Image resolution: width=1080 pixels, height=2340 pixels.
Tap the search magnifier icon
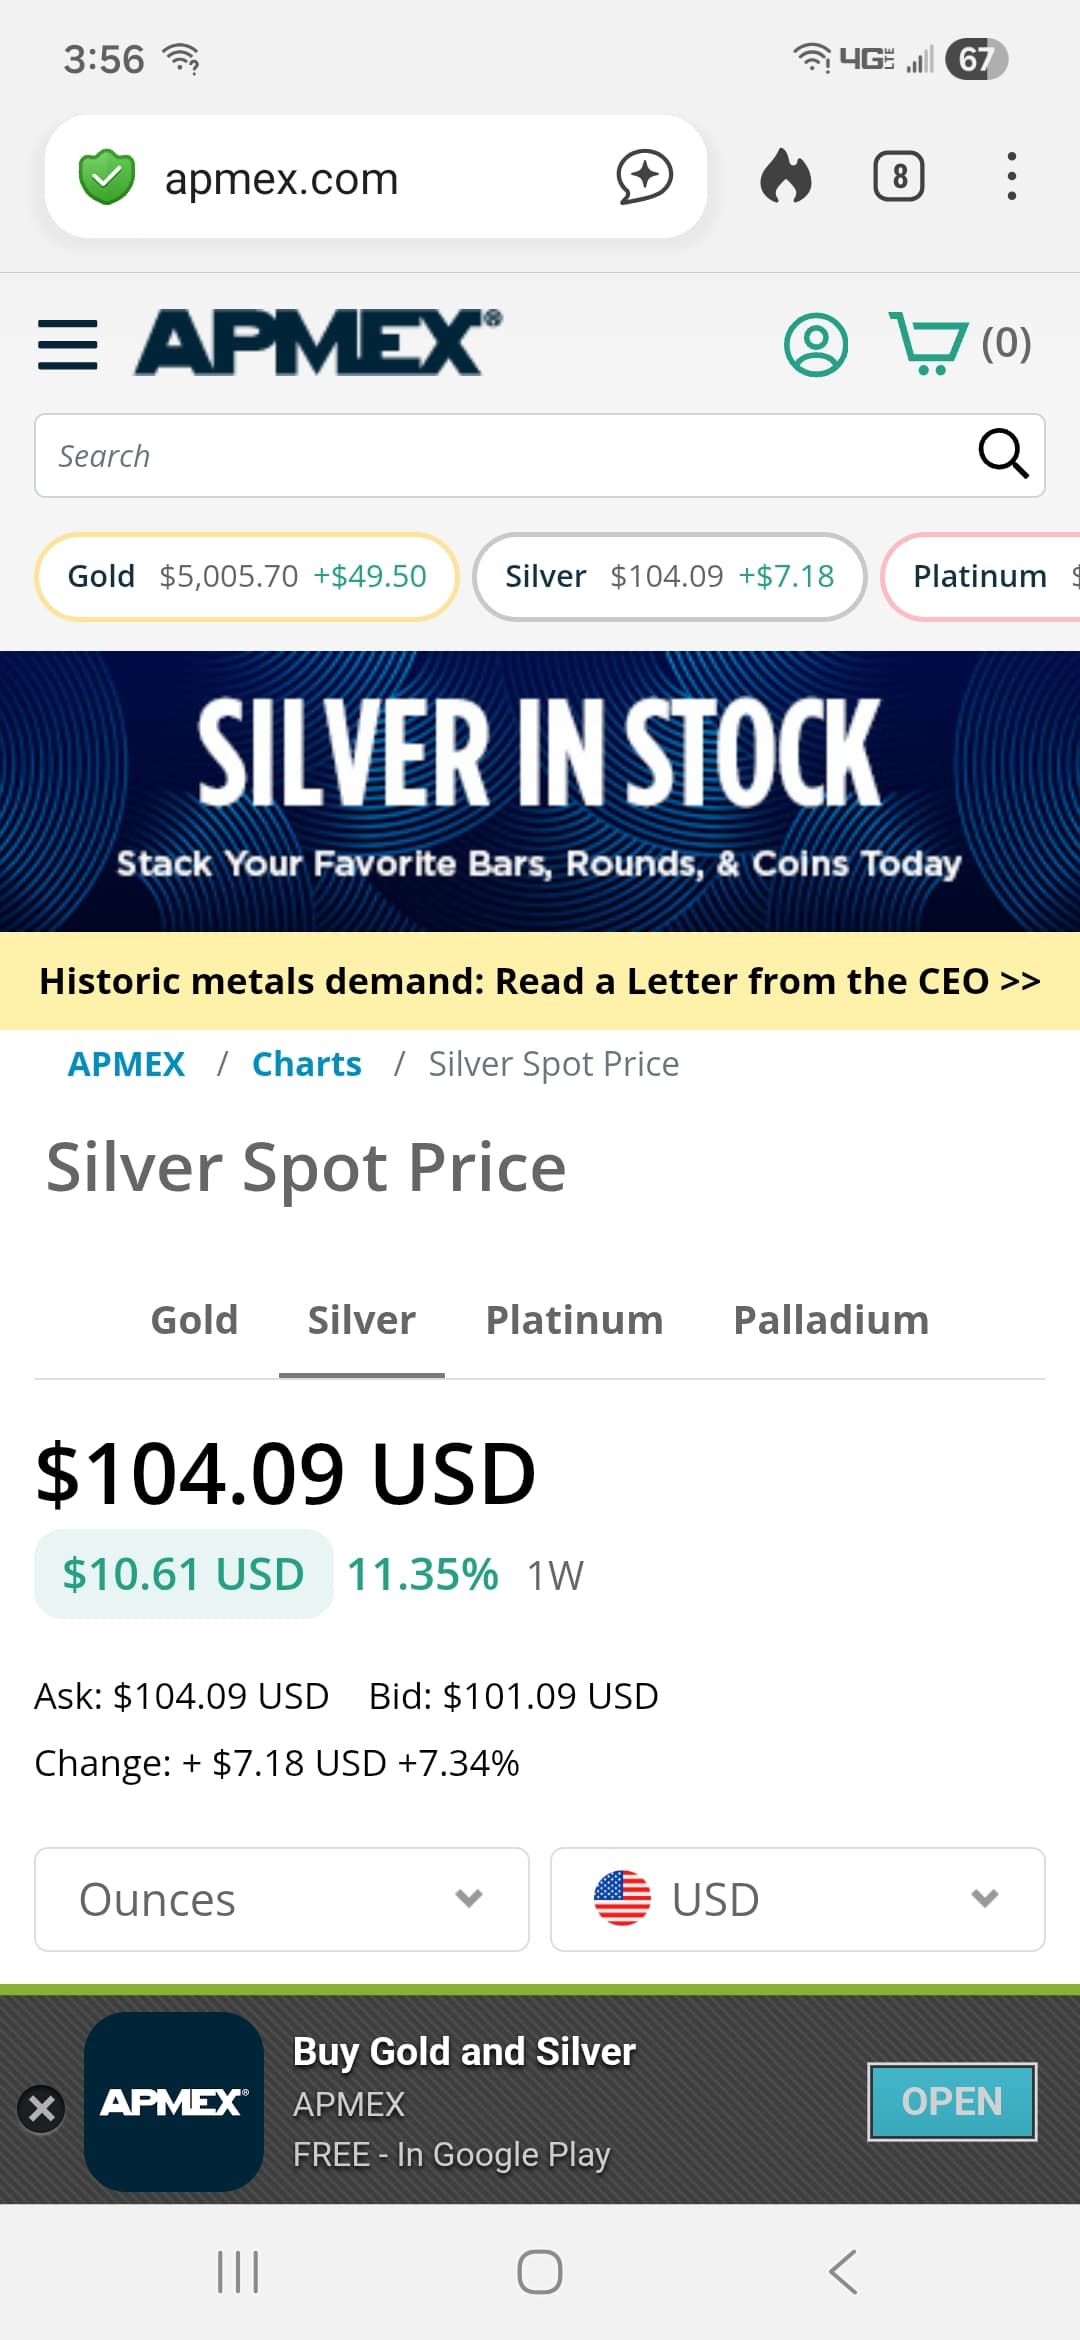point(1003,455)
